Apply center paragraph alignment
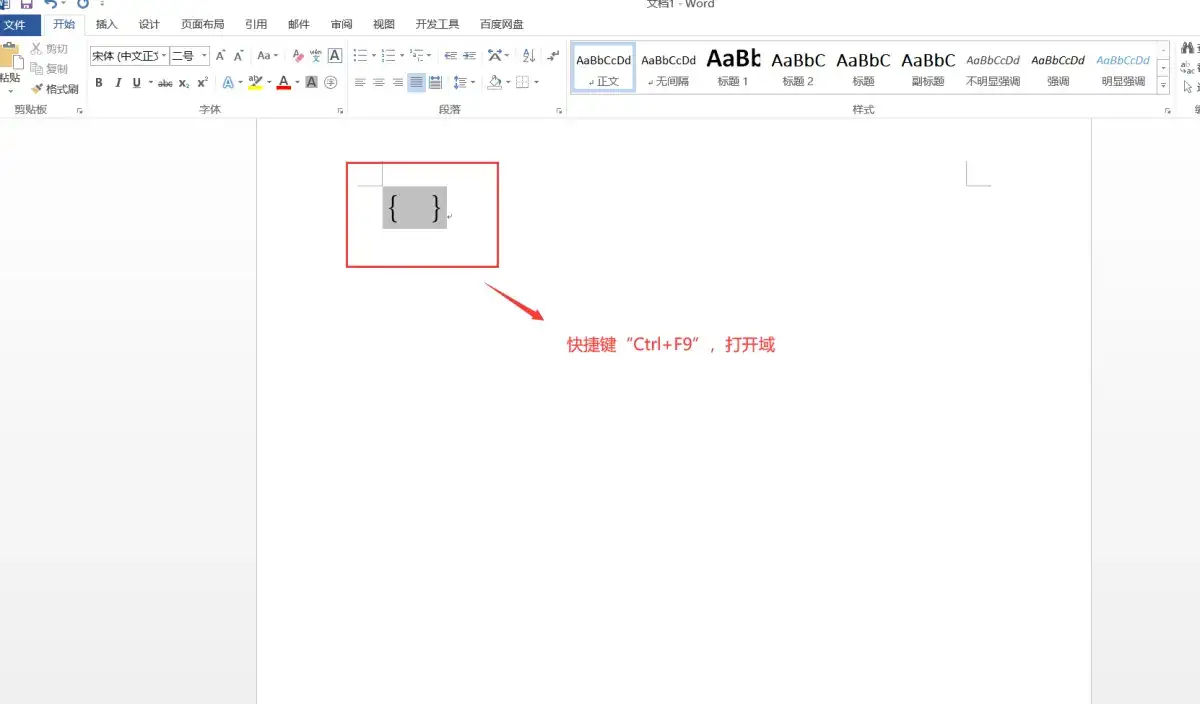The image size is (1200, 704). point(378,82)
